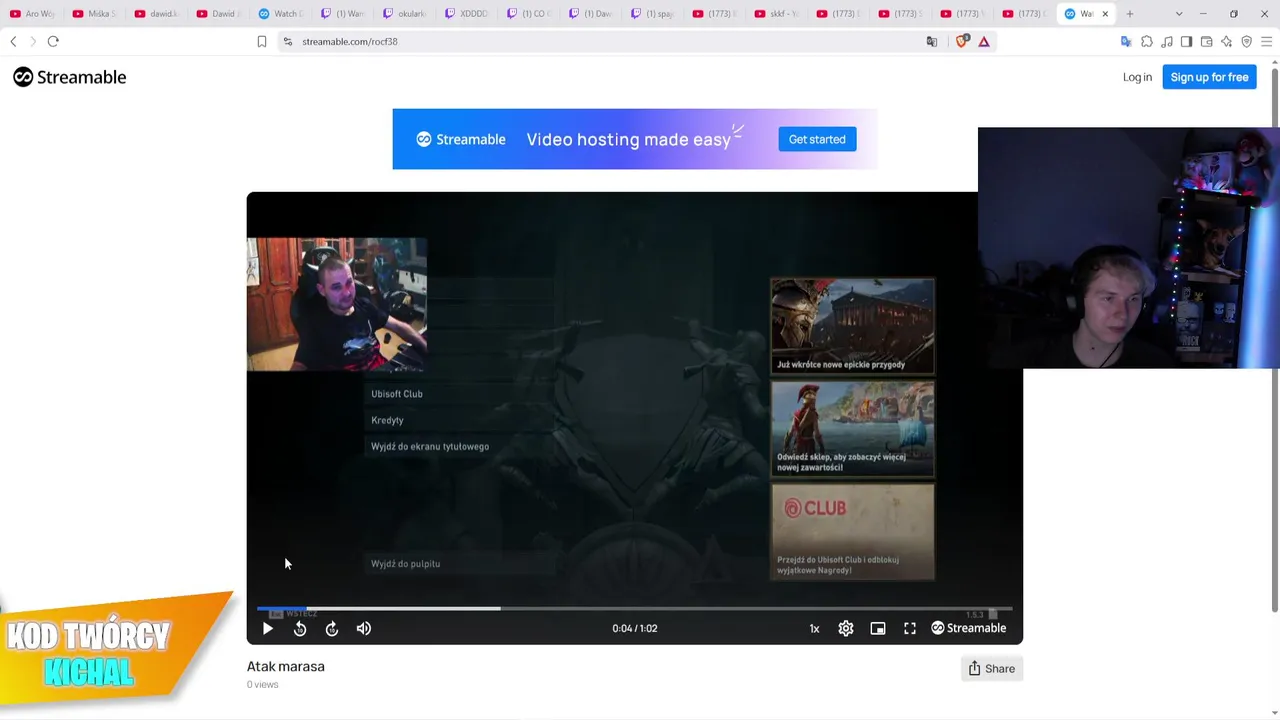This screenshot has width=1280, height=720.
Task: Switch to the okulark Twitch tab
Action: [x=404, y=14]
